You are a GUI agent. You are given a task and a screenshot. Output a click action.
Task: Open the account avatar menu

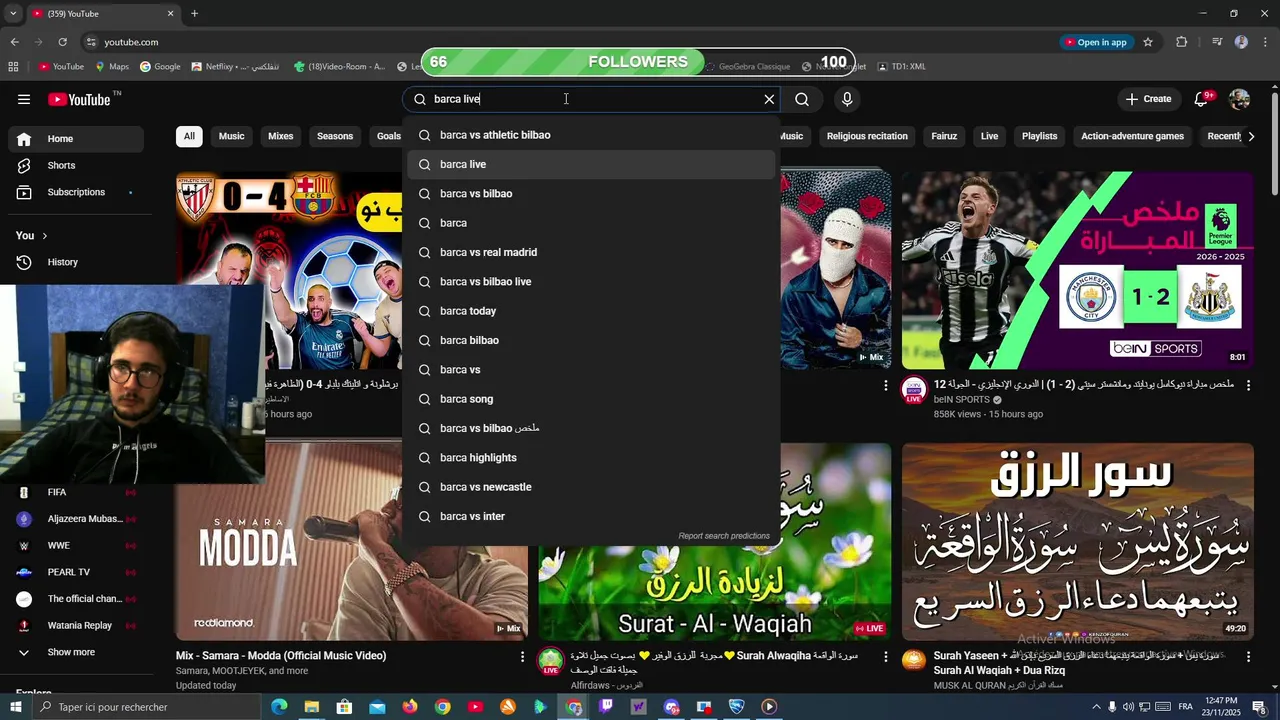(1239, 99)
